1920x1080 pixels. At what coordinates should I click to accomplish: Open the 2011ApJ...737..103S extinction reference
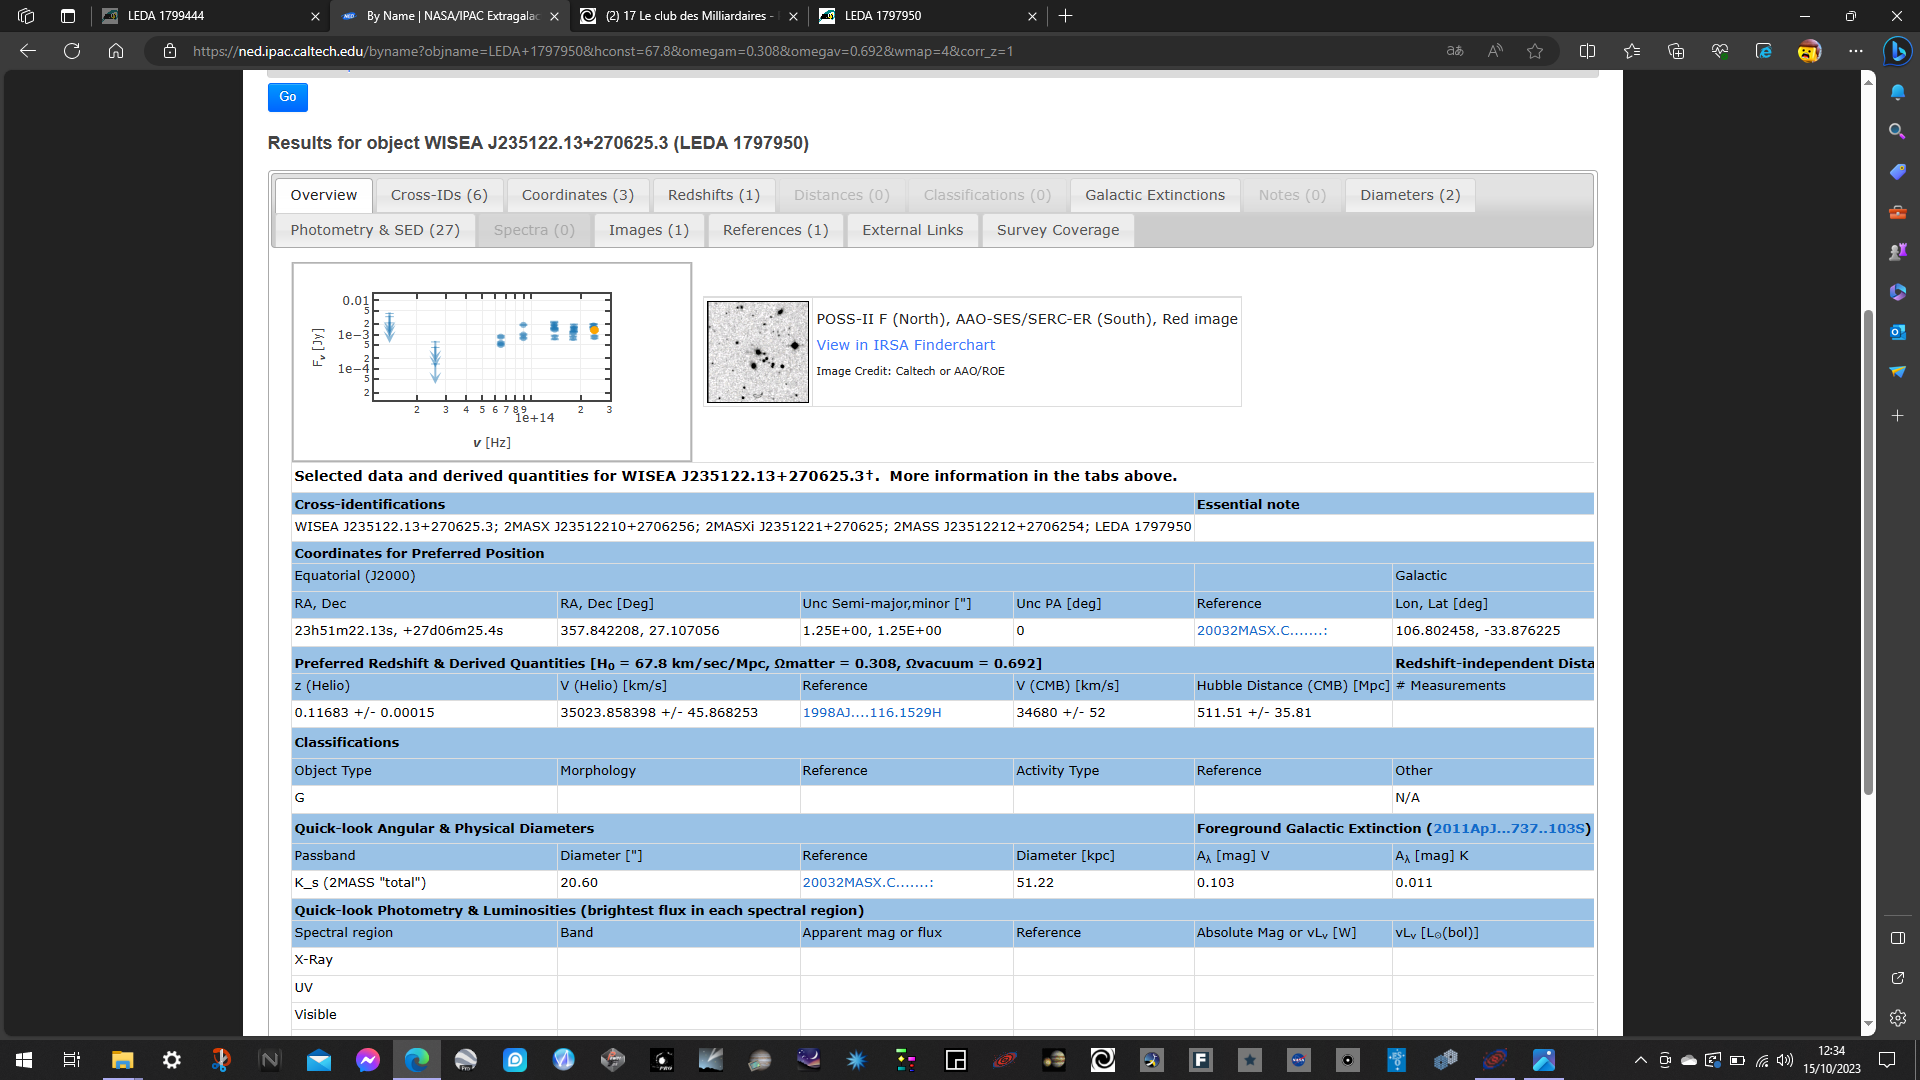(1509, 828)
